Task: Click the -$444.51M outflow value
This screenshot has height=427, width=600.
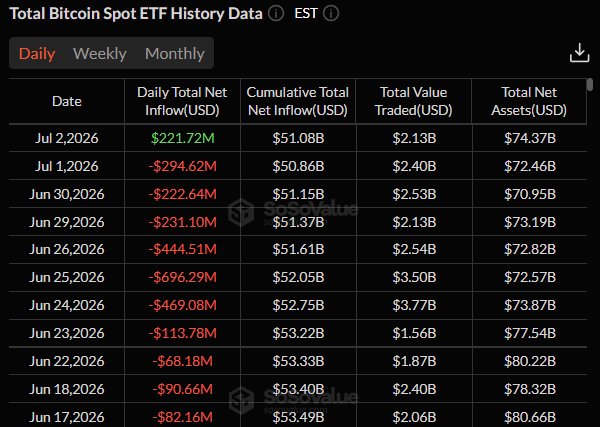Action: tap(183, 249)
